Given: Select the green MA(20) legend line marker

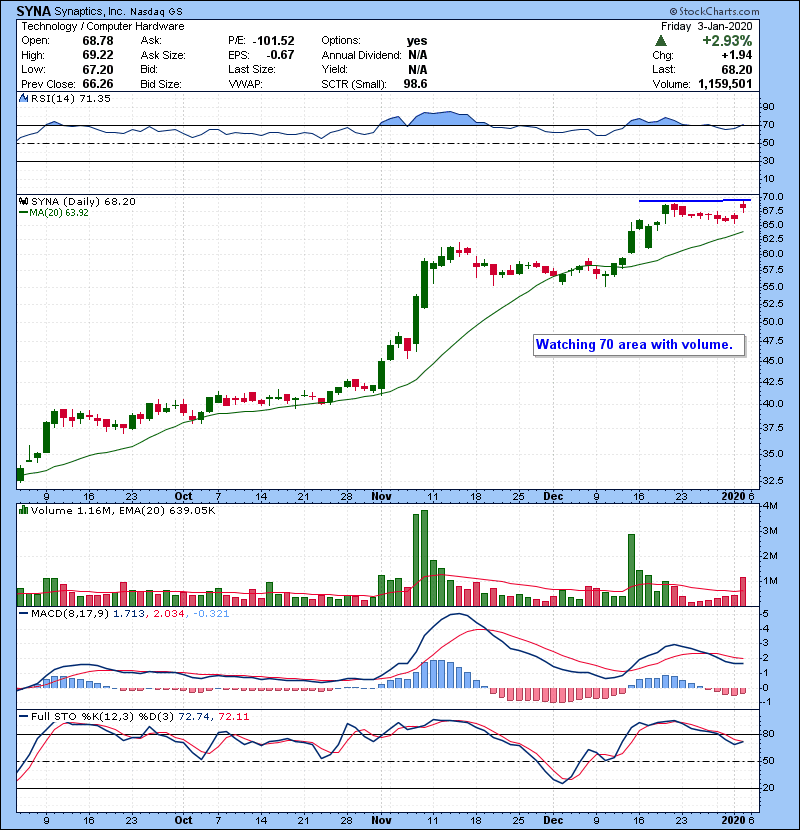Looking at the screenshot, I should [23, 213].
